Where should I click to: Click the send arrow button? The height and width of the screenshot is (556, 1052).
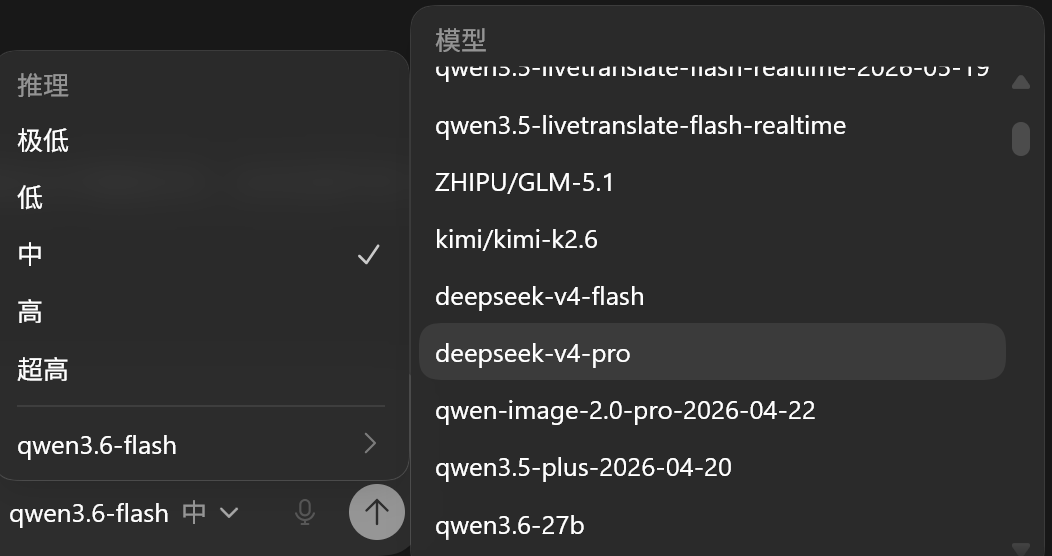pos(376,512)
